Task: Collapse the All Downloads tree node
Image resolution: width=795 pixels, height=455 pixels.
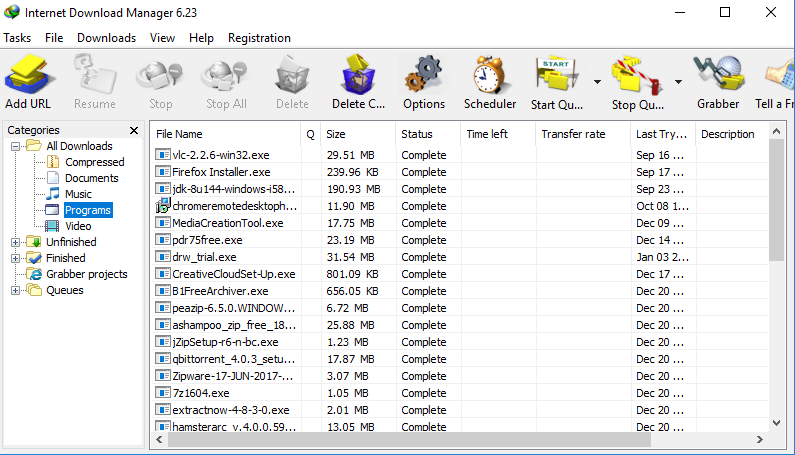Action: click(x=15, y=146)
